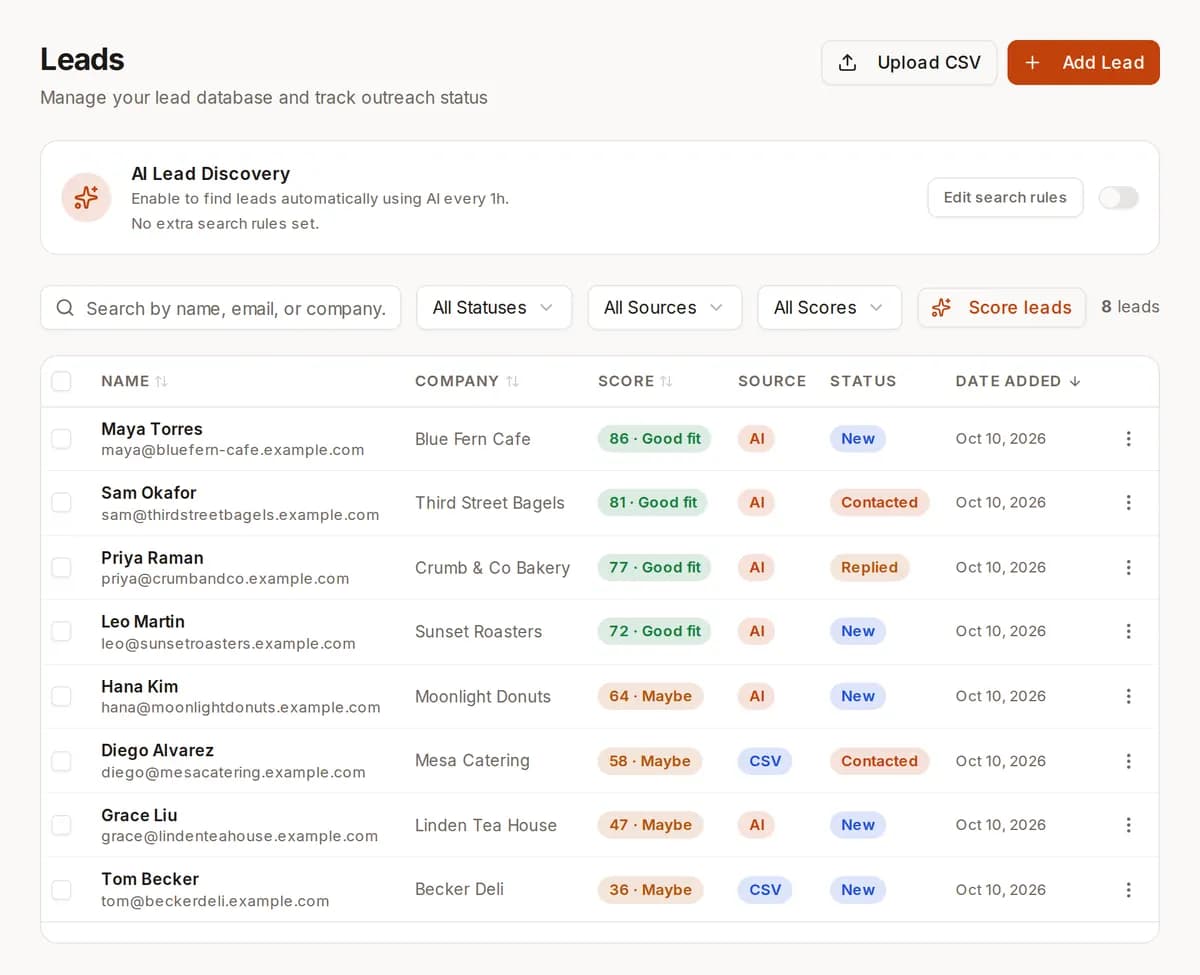Click the Linden Tea House company cell
Viewport: 1200px width, 975px height.
point(486,826)
